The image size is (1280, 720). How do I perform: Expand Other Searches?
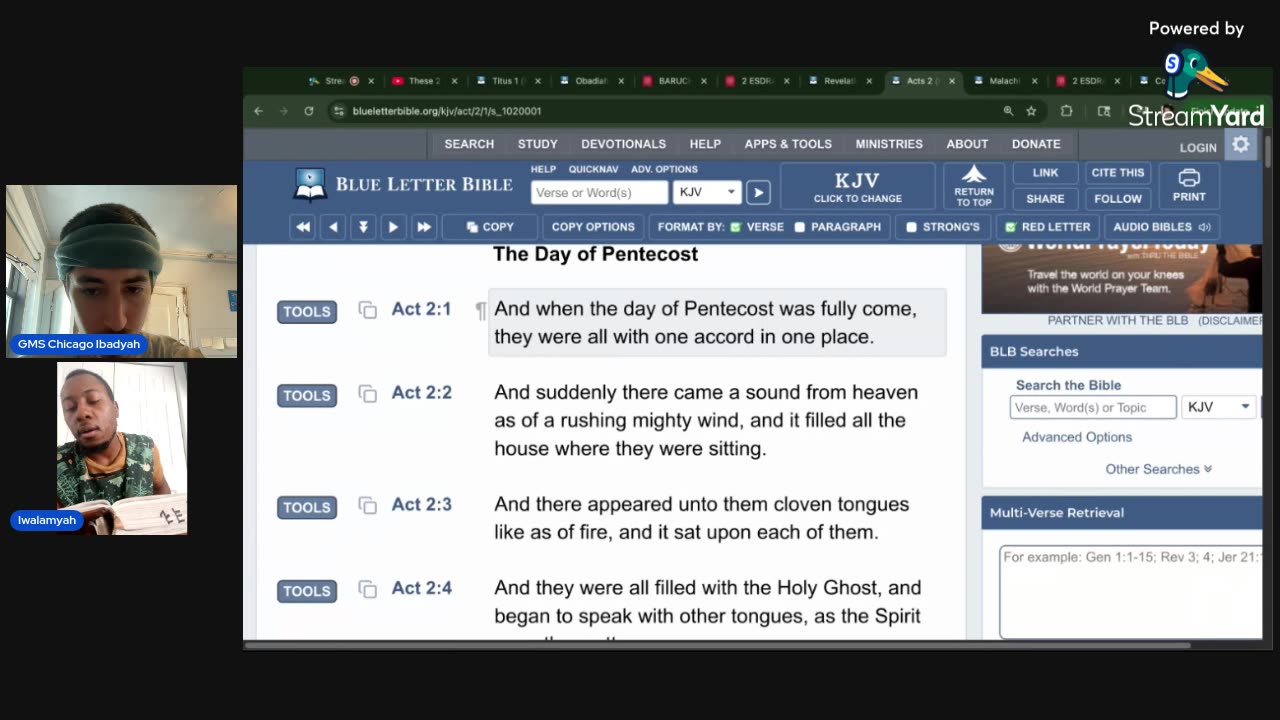1158,469
